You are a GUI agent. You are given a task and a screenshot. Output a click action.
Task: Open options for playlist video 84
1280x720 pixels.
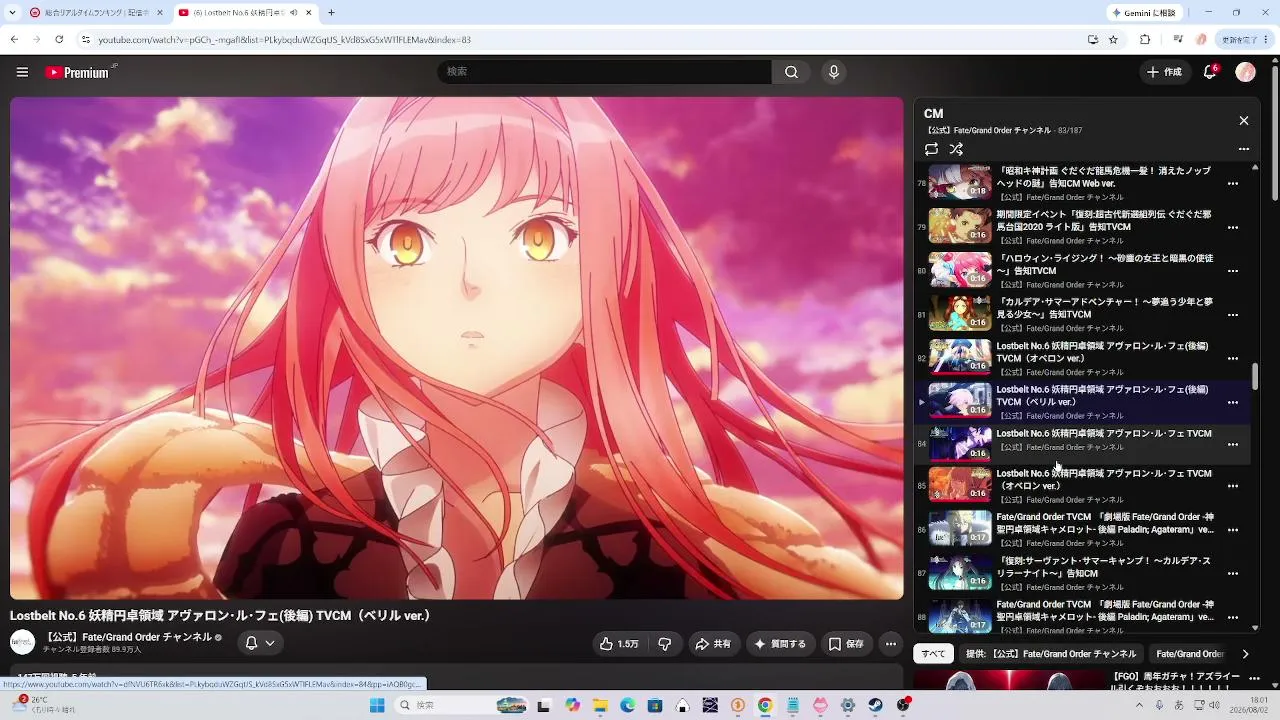coord(1233,444)
